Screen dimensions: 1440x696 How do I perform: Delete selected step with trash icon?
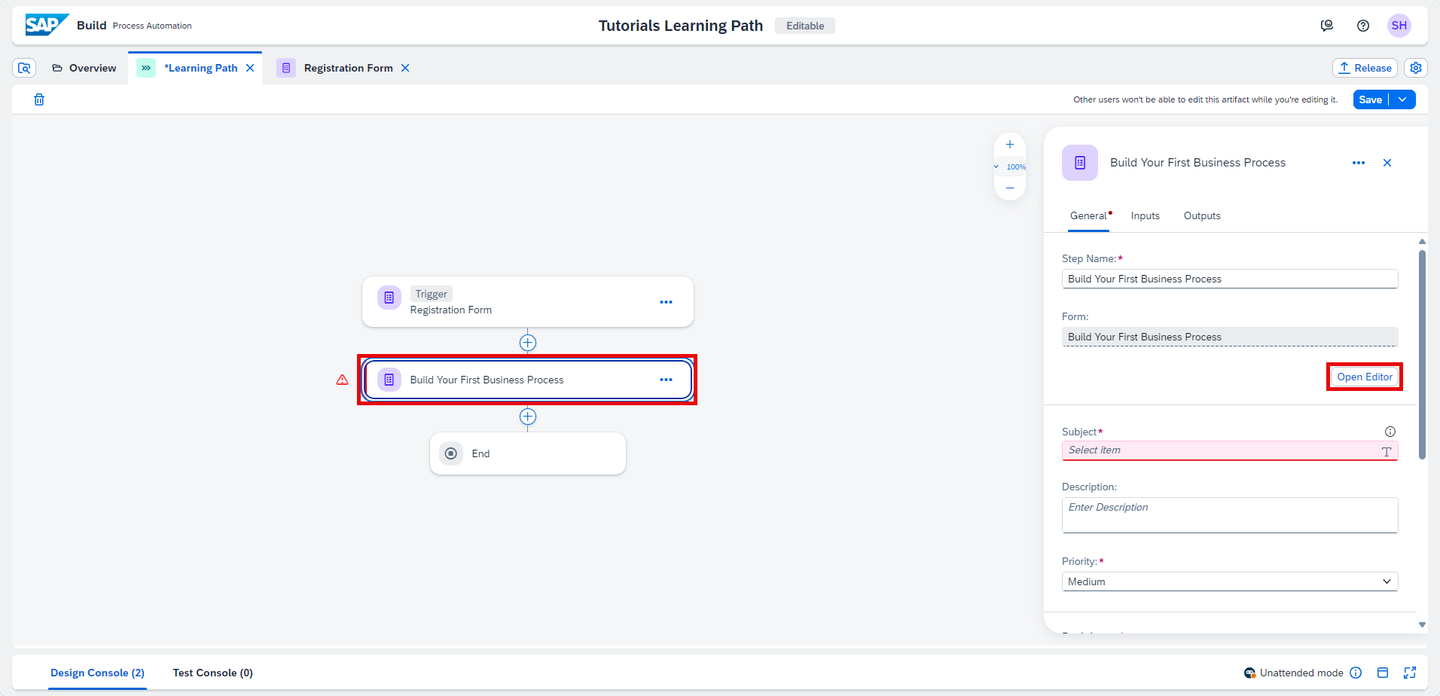[39, 99]
